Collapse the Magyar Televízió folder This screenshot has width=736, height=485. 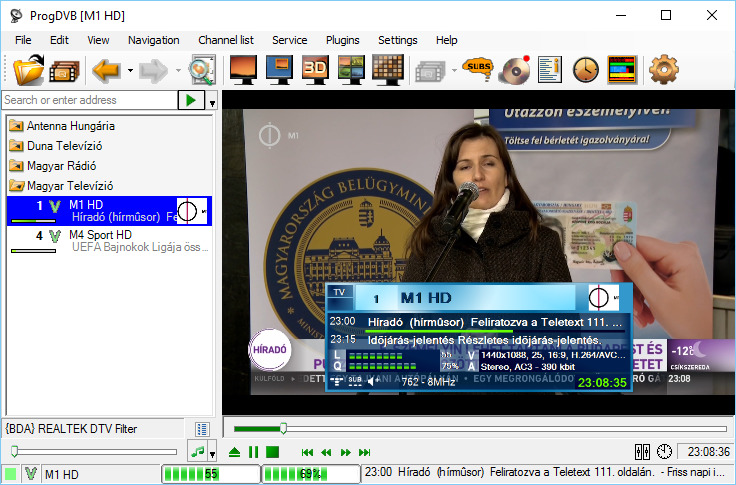pyautogui.click(x=61, y=186)
